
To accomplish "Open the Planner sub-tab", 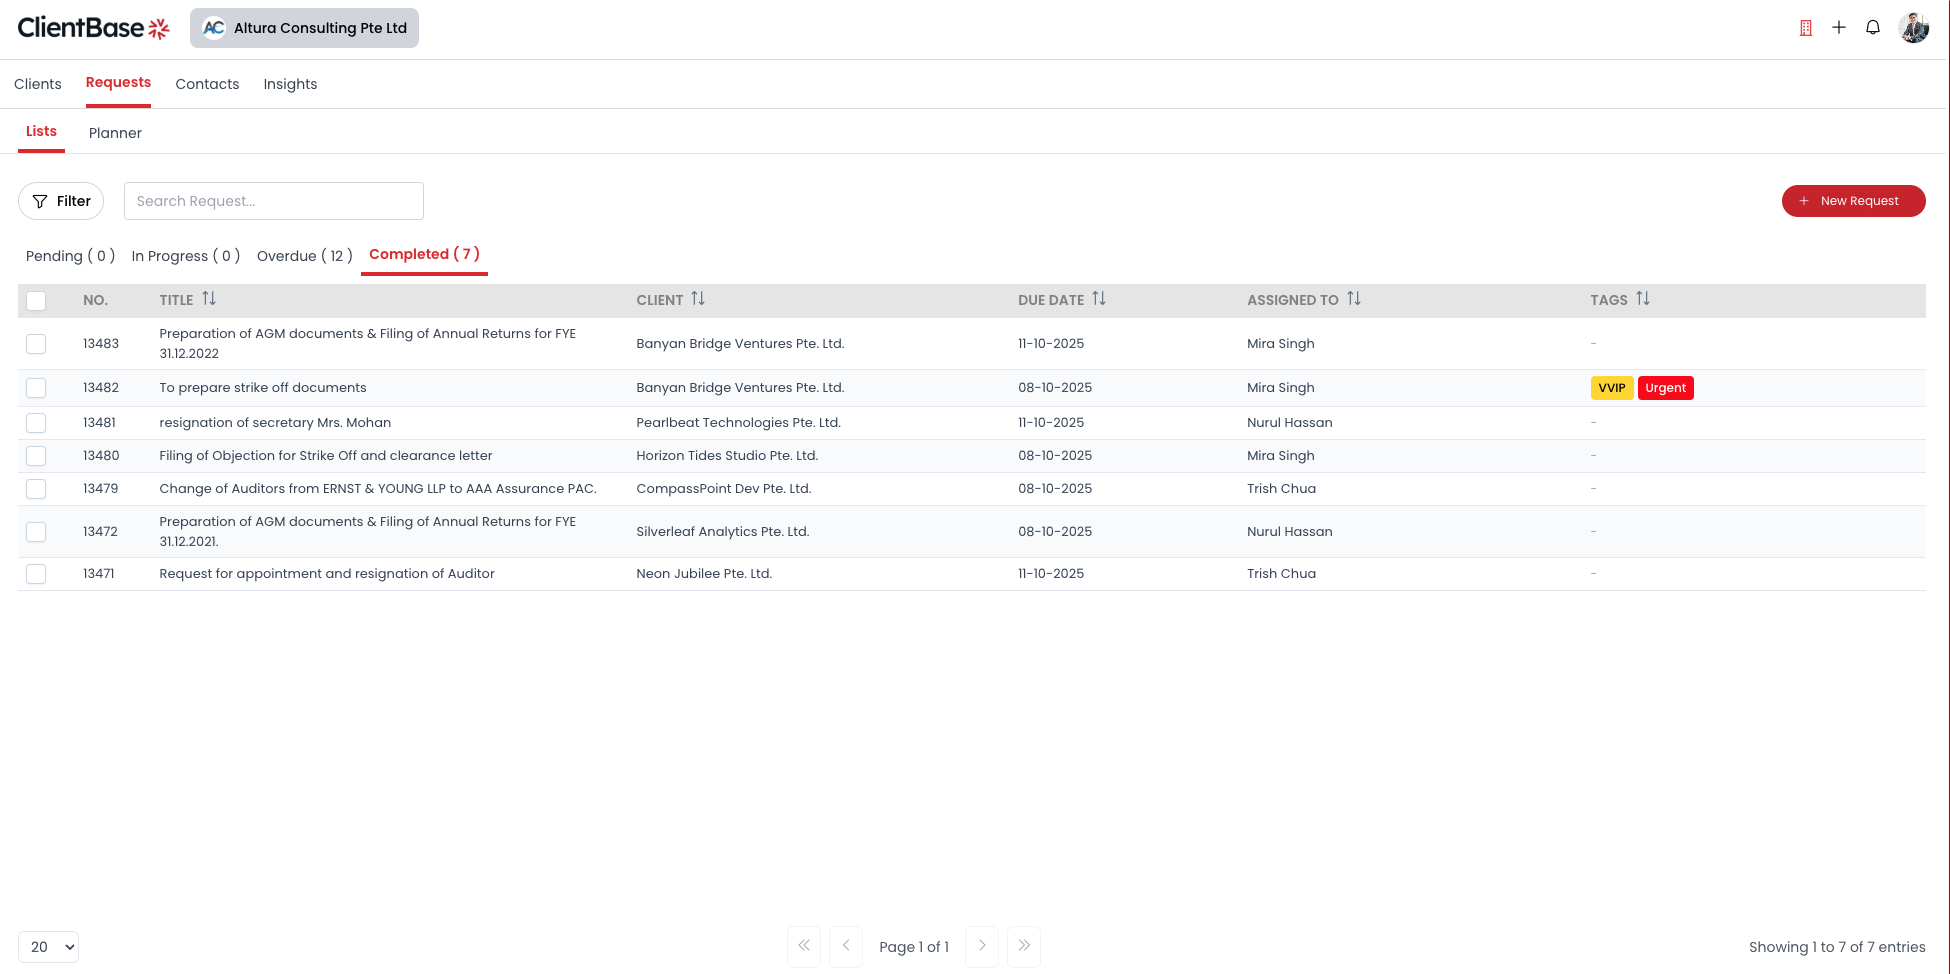I will [x=115, y=132].
